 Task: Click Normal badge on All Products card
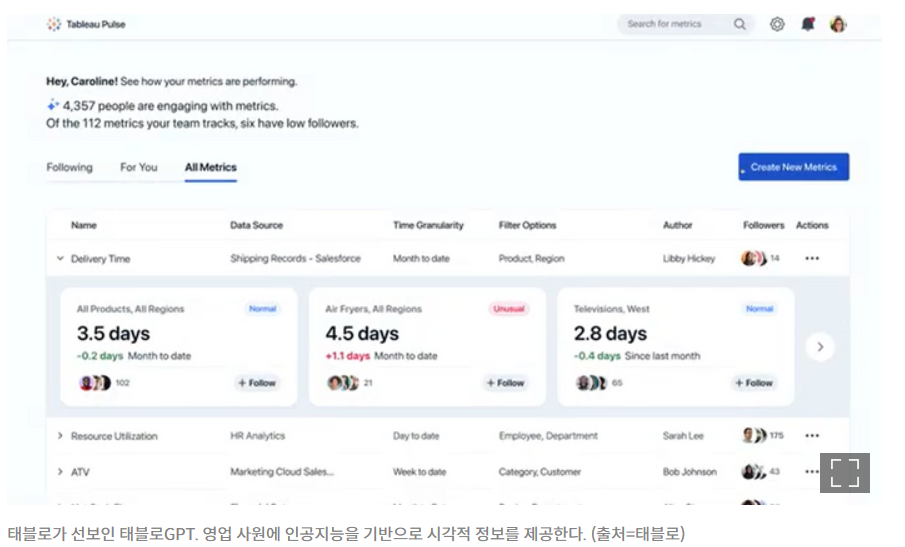click(x=263, y=309)
